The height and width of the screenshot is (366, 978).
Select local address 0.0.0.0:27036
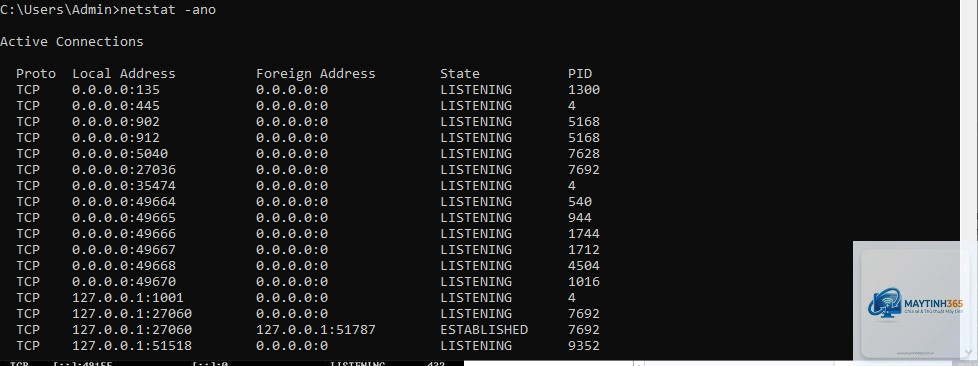[123, 170]
